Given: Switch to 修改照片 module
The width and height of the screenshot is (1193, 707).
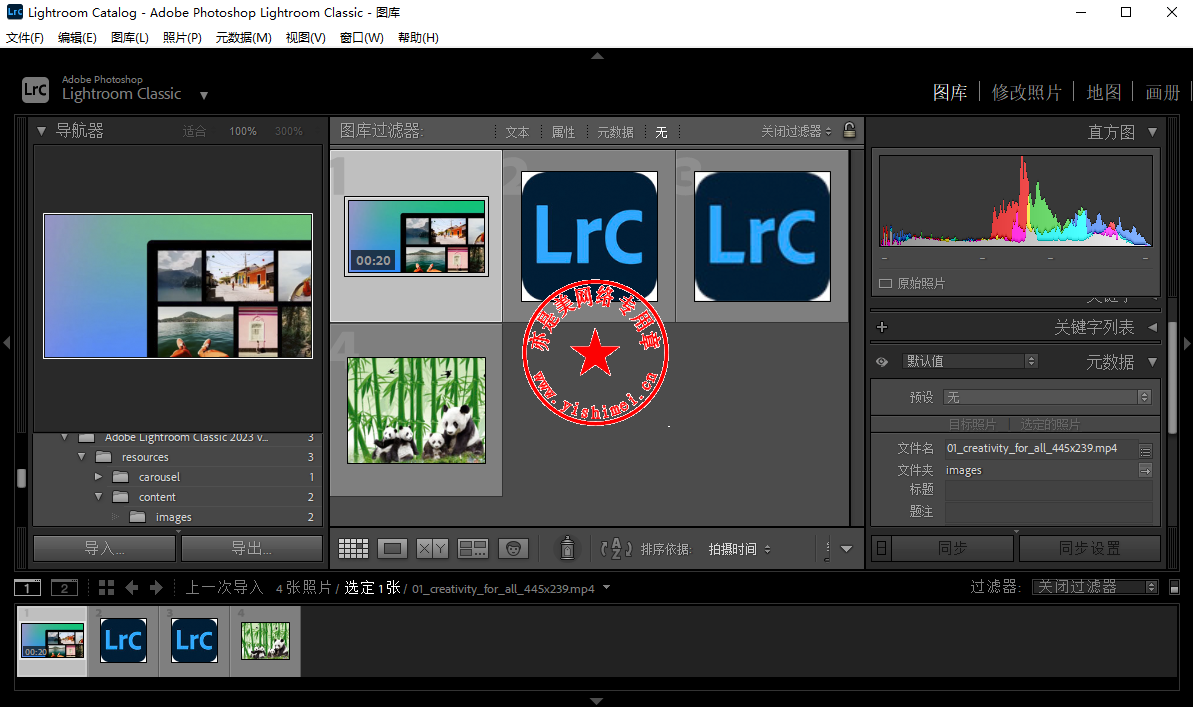Looking at the screenshot, I should 1026,92.
